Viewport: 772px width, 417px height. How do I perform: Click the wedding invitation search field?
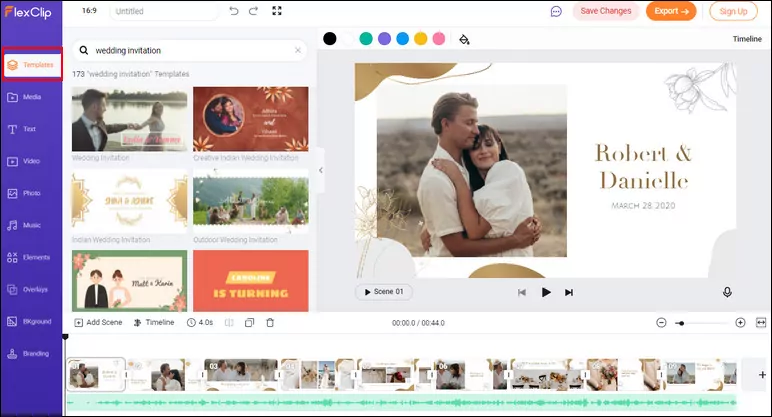pos(190,50)
